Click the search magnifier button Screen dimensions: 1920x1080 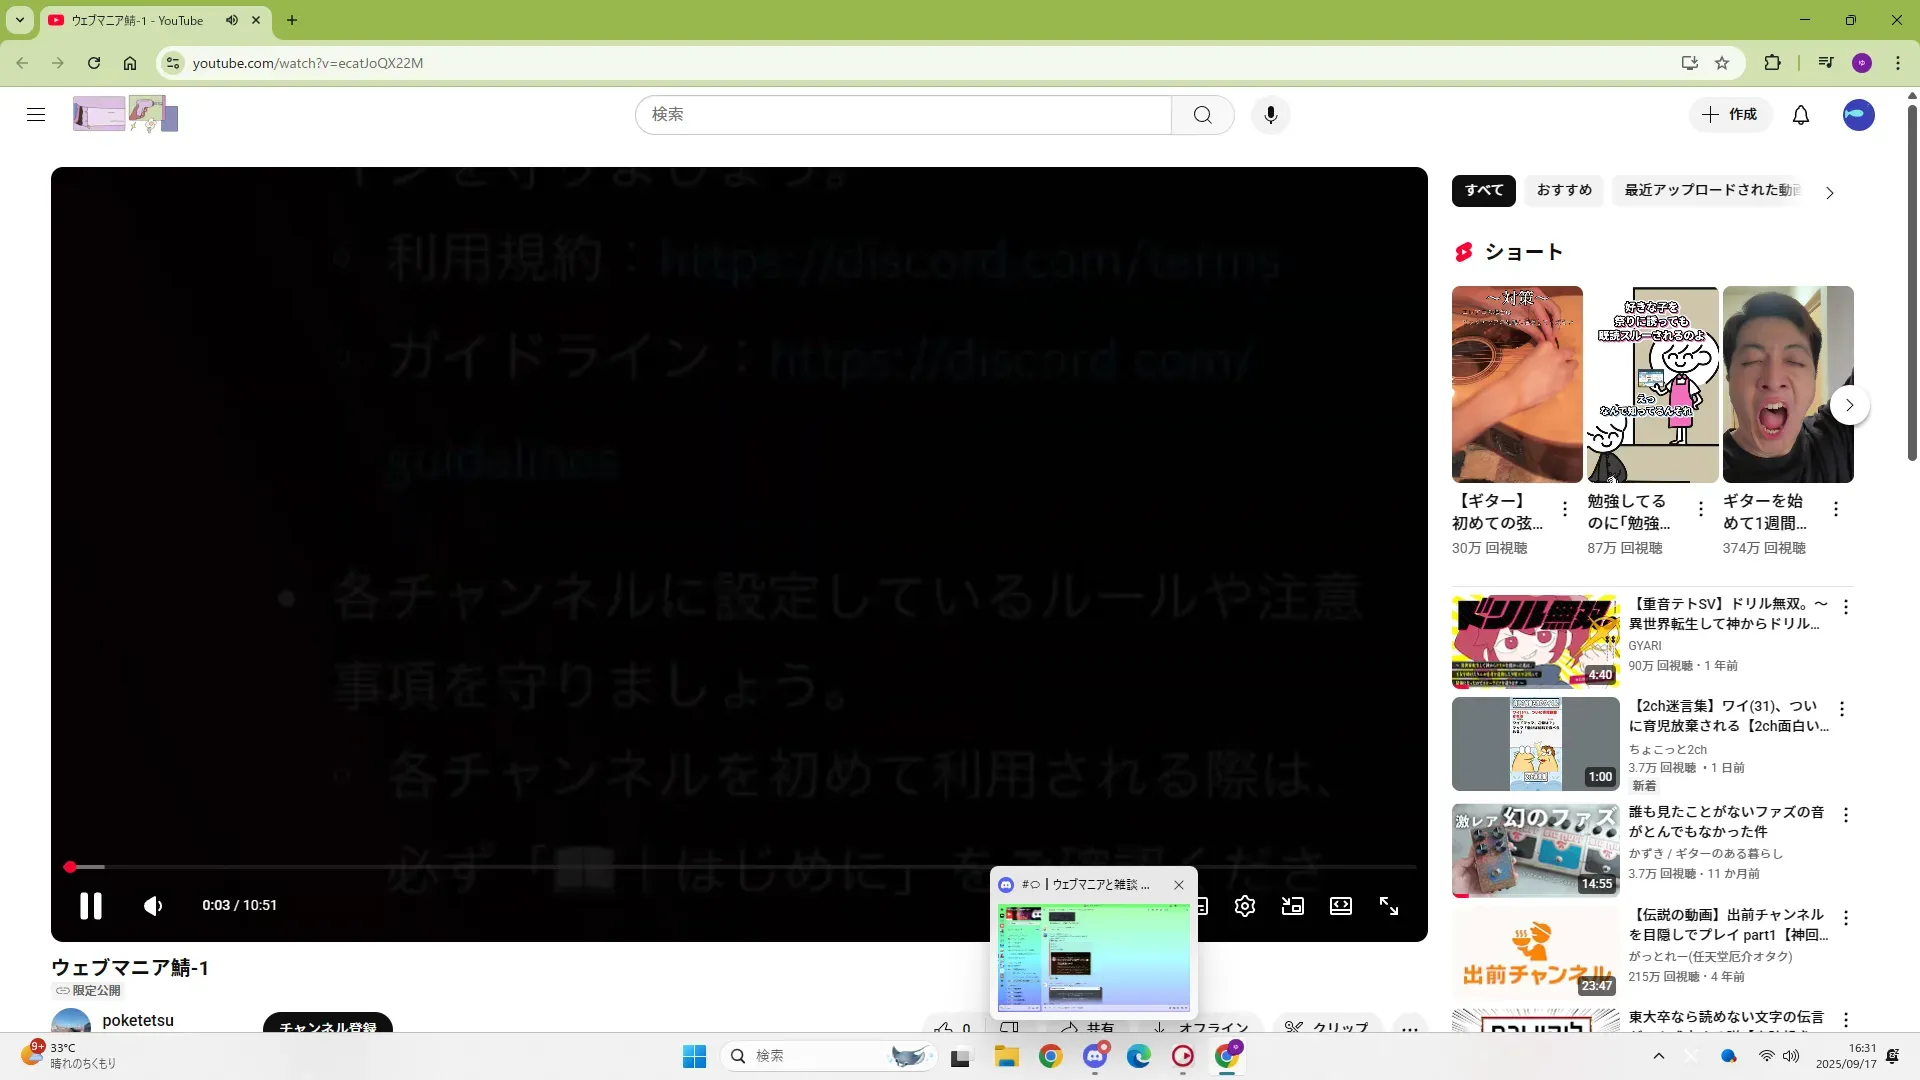[x=1202, y=115]
